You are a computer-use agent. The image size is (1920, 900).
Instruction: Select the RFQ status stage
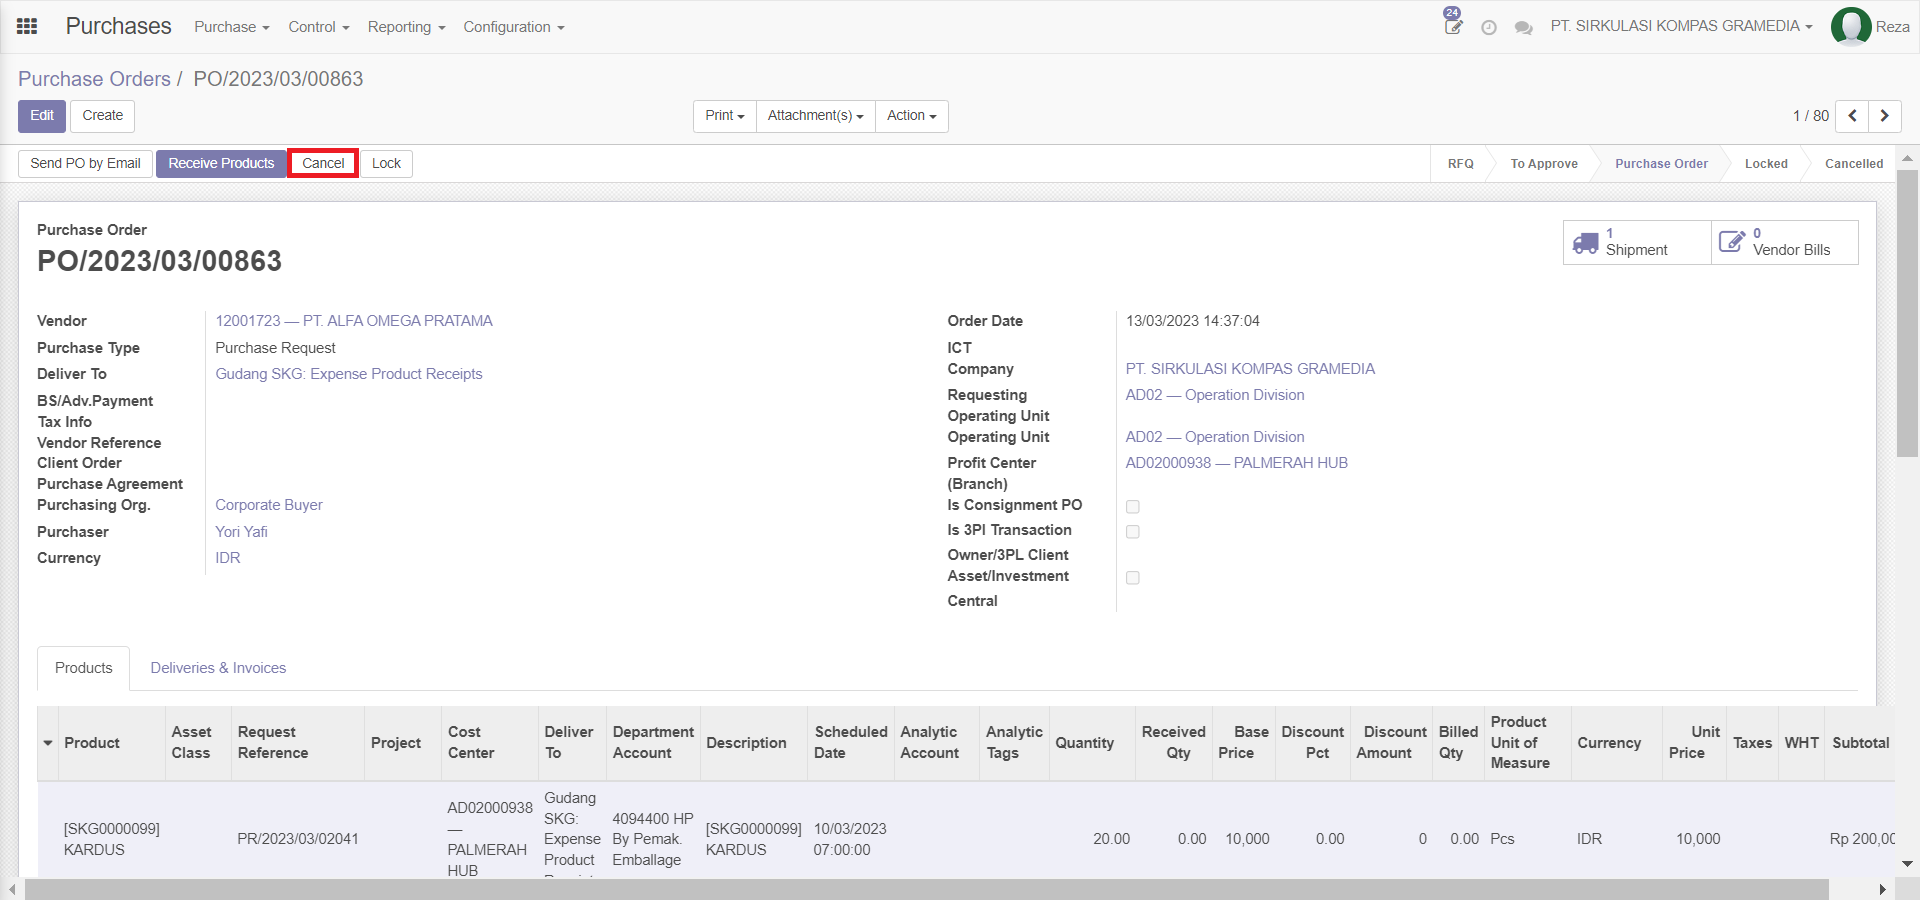pos(1461,164)
